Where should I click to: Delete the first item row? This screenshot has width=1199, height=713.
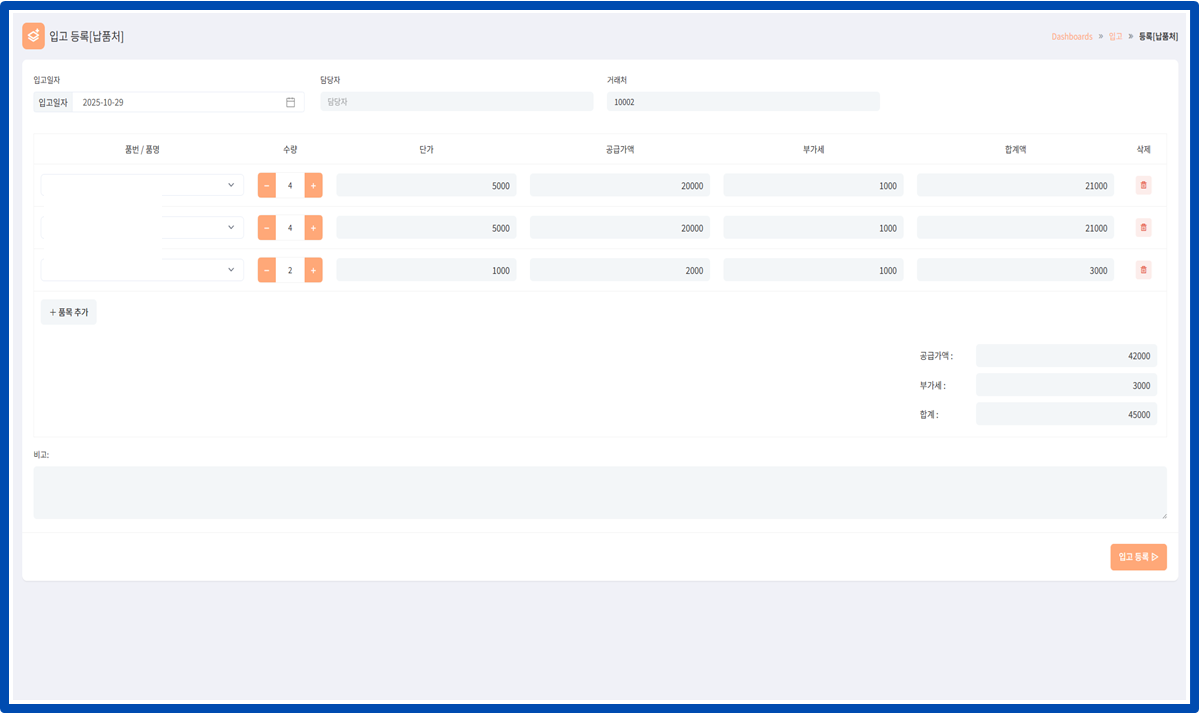(x=1144, y=185)
